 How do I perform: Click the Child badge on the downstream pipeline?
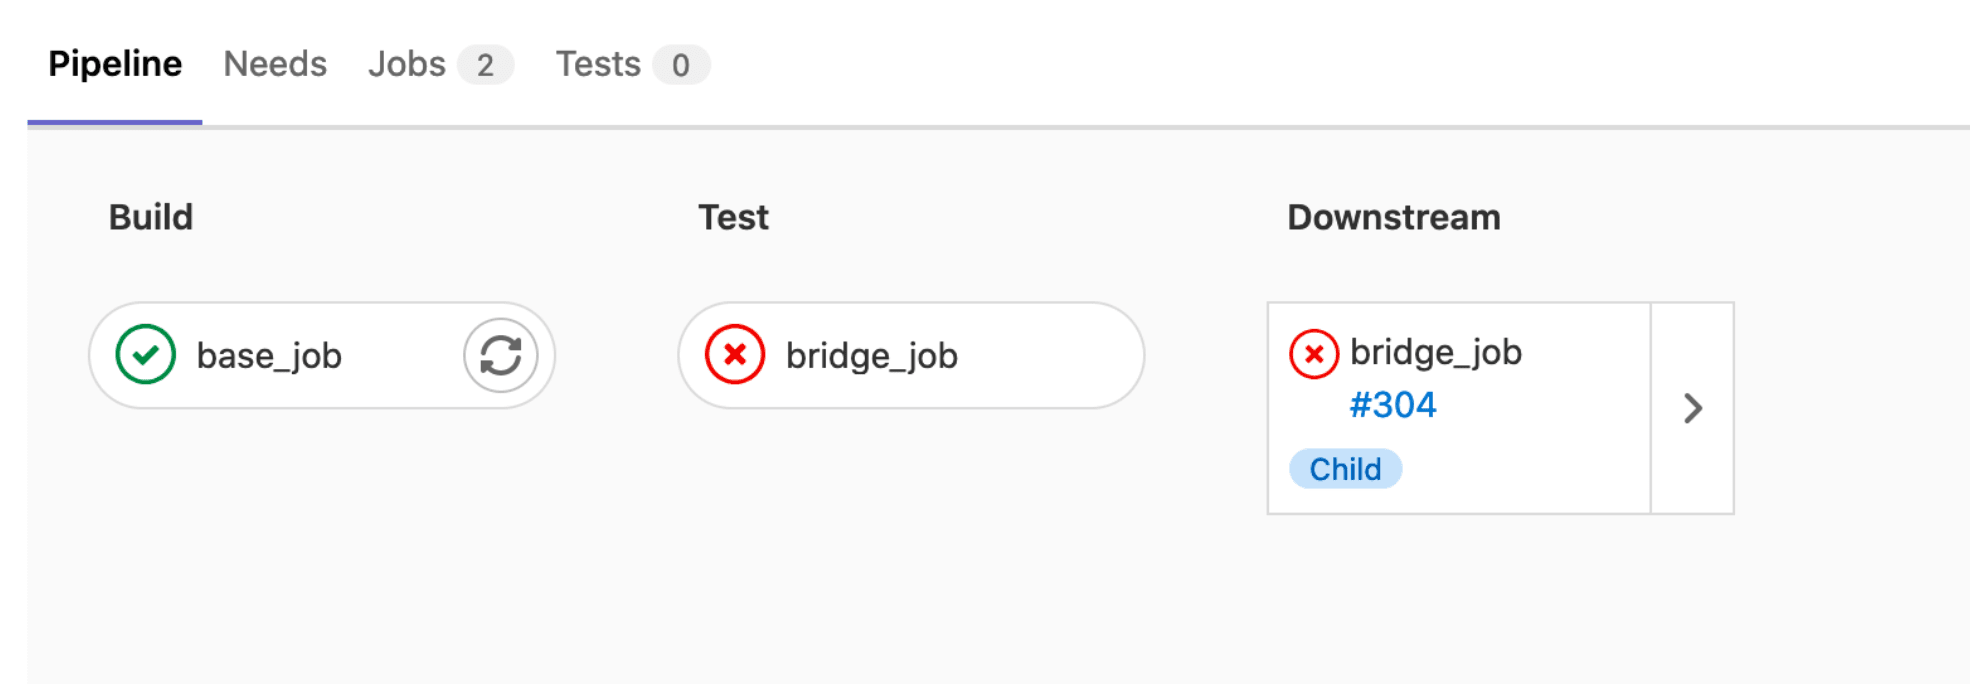point(1345,468)
